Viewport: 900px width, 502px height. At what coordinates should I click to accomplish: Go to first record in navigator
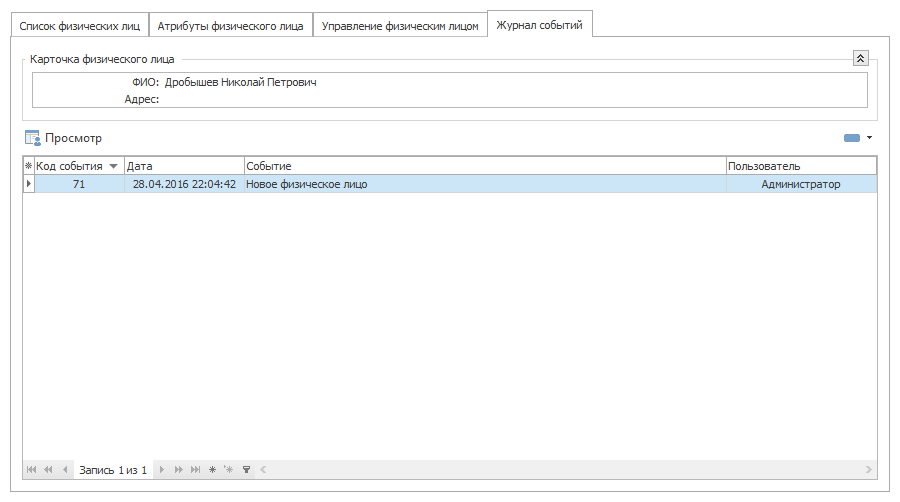point(32,470)
